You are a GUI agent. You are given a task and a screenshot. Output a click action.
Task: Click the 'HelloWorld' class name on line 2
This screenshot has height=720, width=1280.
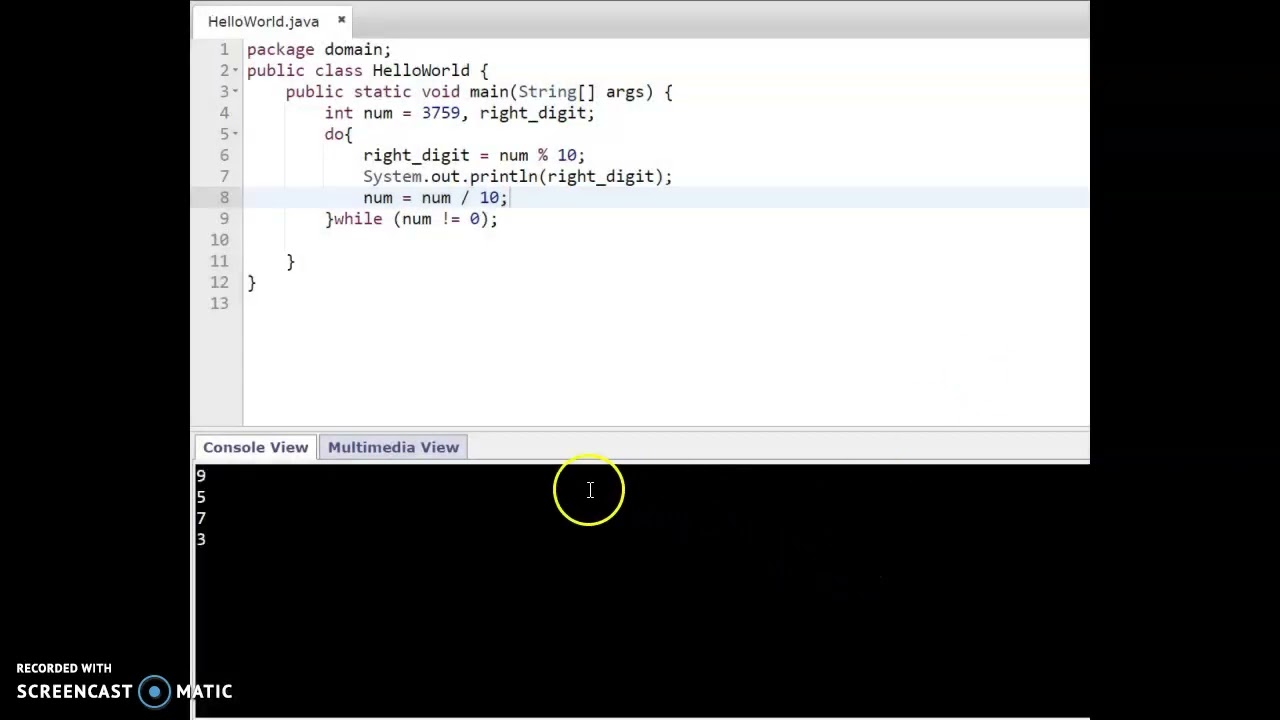pos(420,71)
